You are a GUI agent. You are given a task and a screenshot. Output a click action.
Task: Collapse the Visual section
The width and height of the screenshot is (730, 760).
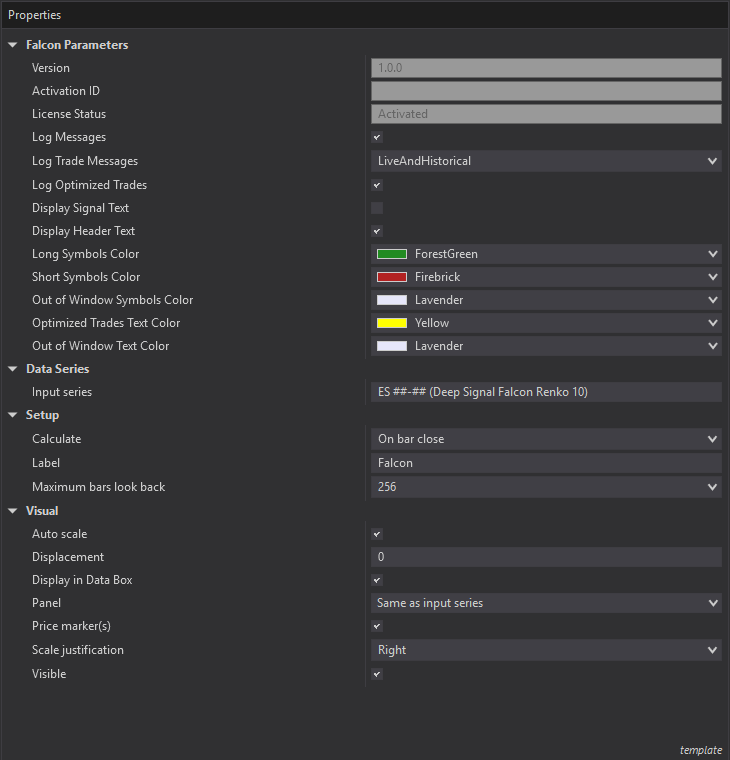[x=13, y=511]
